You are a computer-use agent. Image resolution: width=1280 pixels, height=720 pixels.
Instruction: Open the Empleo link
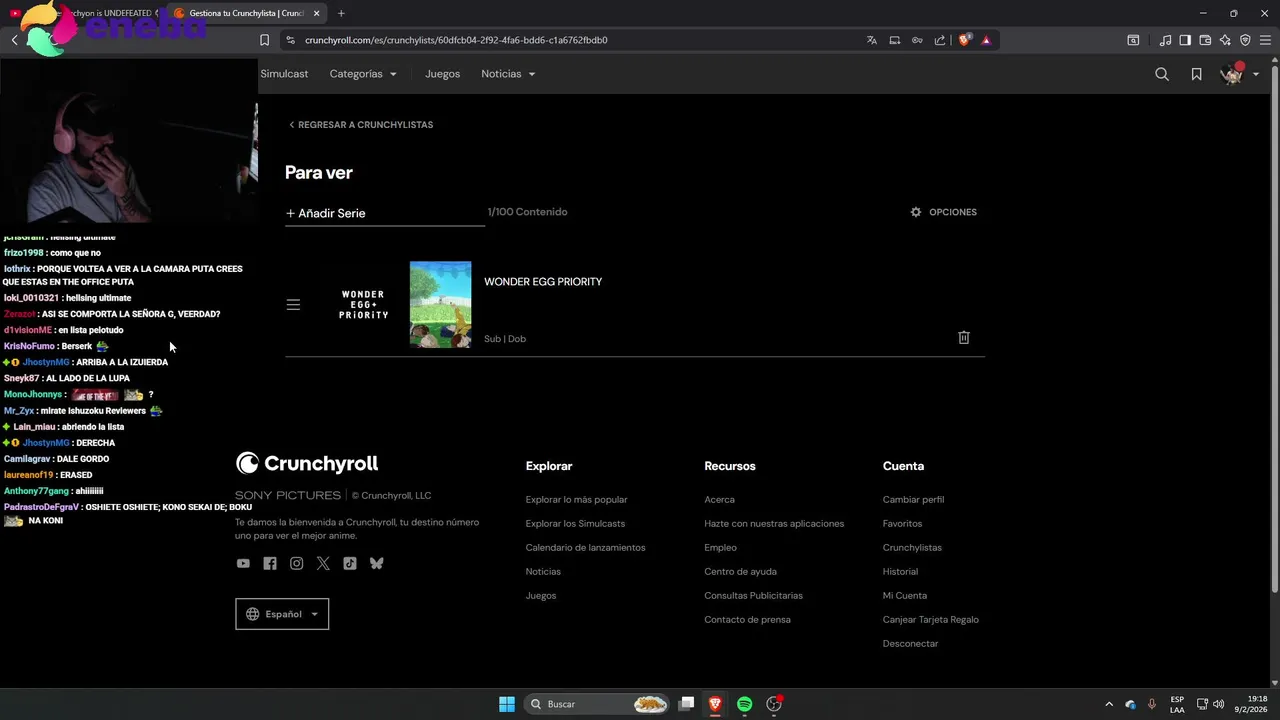[x=720, y=548]
